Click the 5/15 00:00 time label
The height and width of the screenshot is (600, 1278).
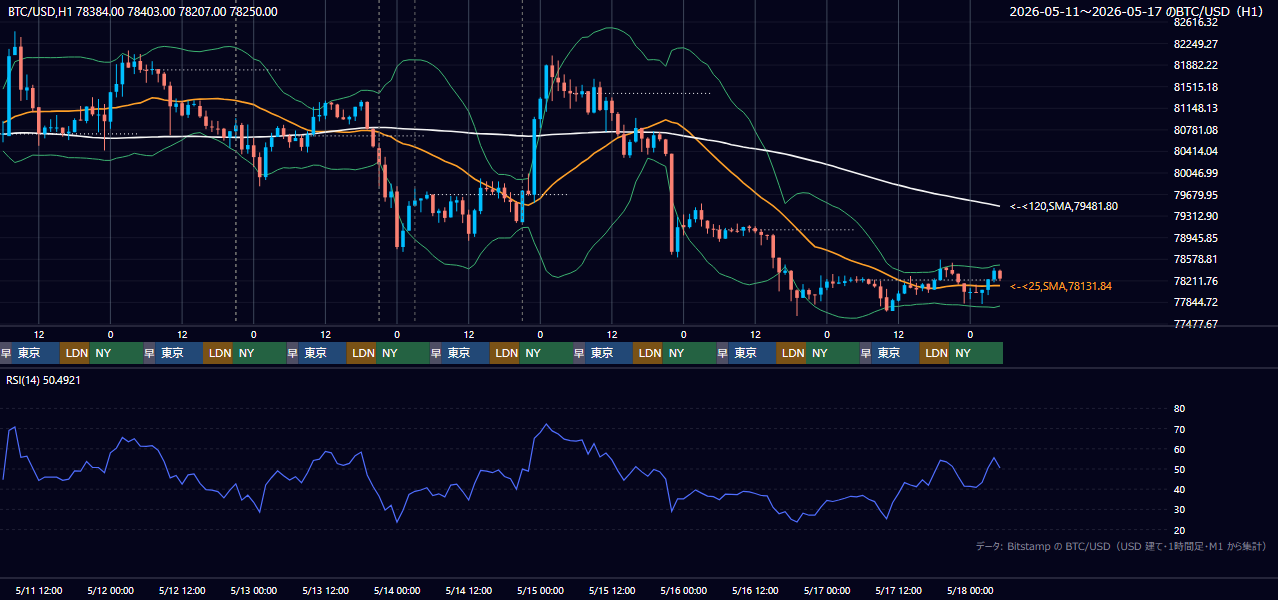(541, 591)
